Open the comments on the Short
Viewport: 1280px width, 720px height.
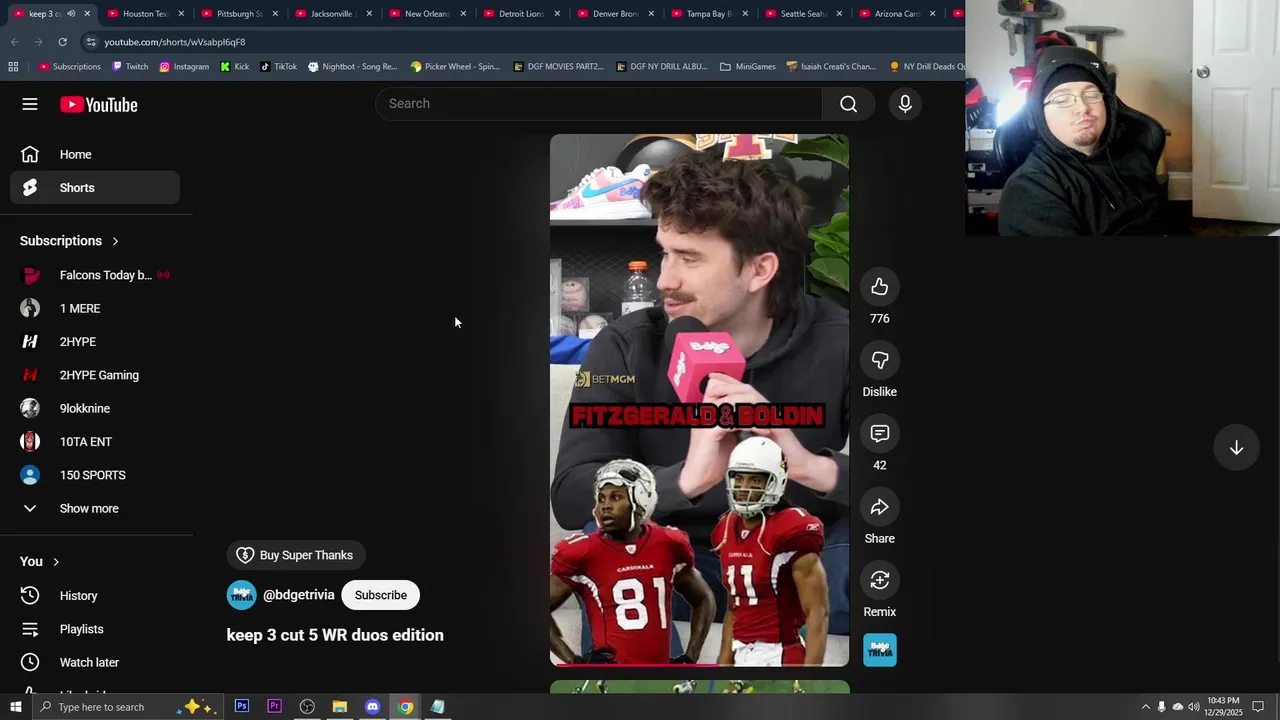tap(880, 434)
